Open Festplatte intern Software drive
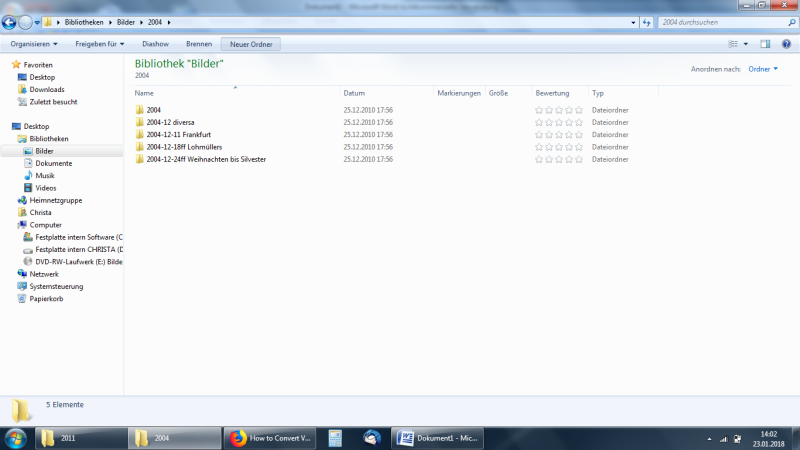This screenshot has height=450, width=800. click(79, 237)
